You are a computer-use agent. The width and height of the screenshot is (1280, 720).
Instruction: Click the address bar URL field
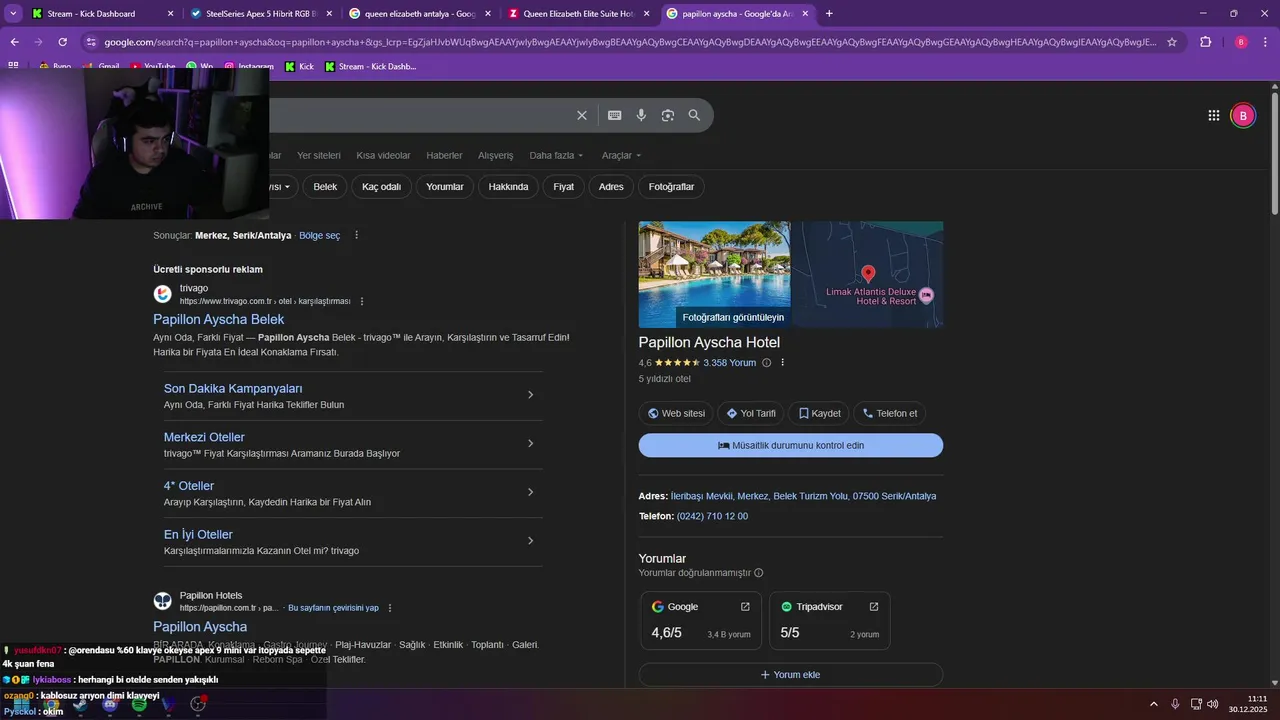tap(630, 42)
